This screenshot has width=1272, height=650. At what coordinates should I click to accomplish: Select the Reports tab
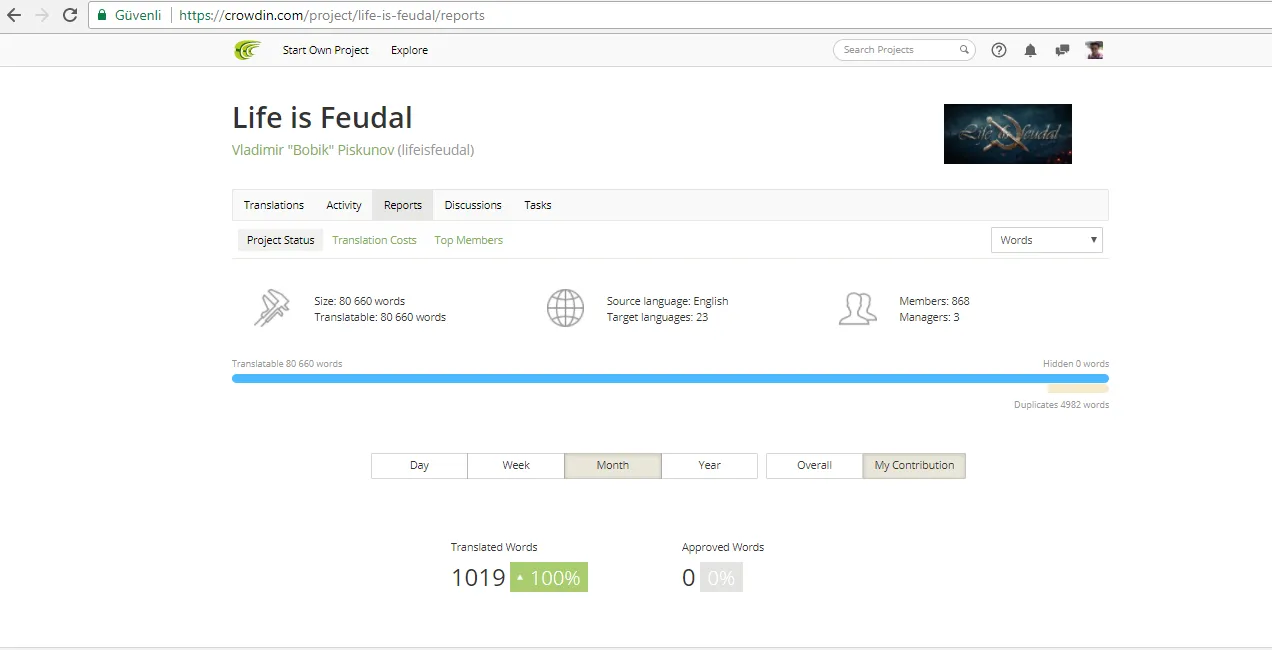click(403, 205)
